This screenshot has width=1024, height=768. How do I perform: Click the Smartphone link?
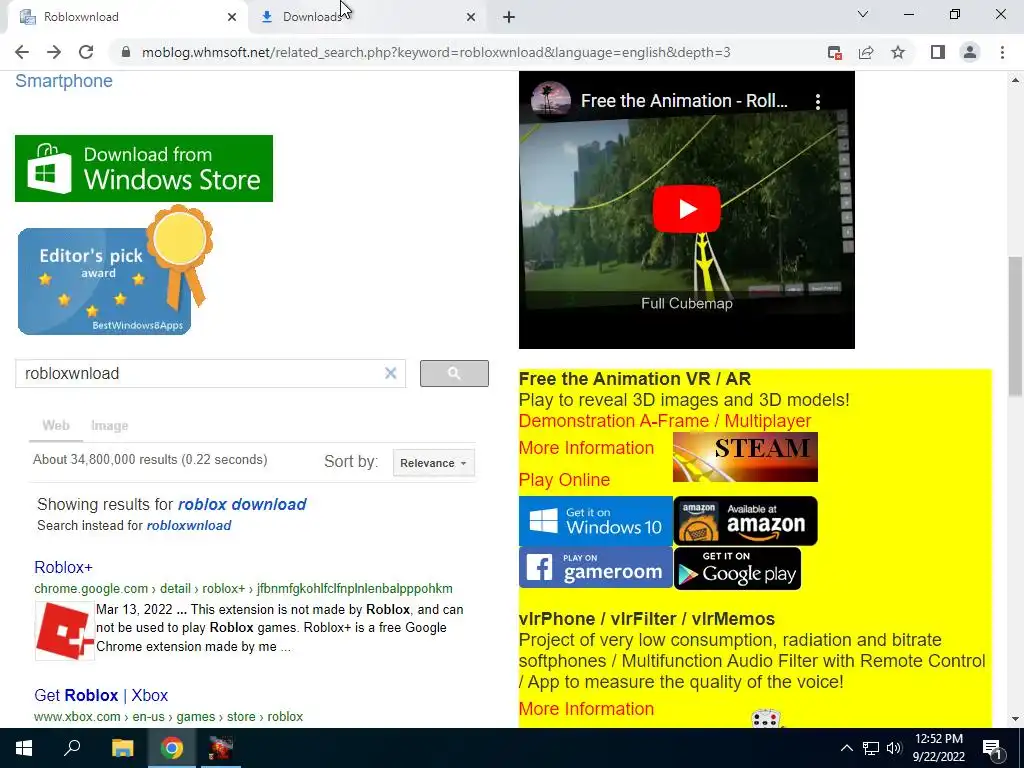[x=64, y=81]
